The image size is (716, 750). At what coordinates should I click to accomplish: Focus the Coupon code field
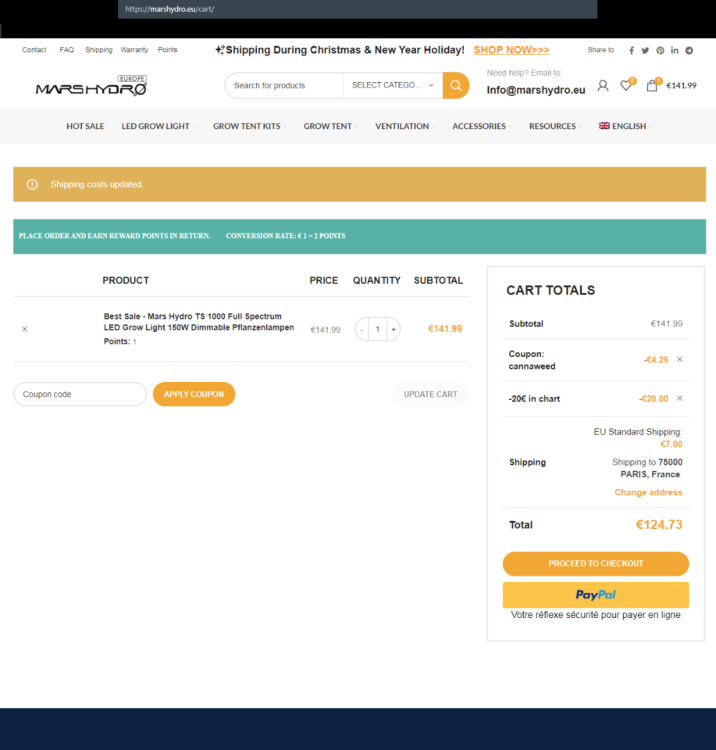click(x=80, y=394)
